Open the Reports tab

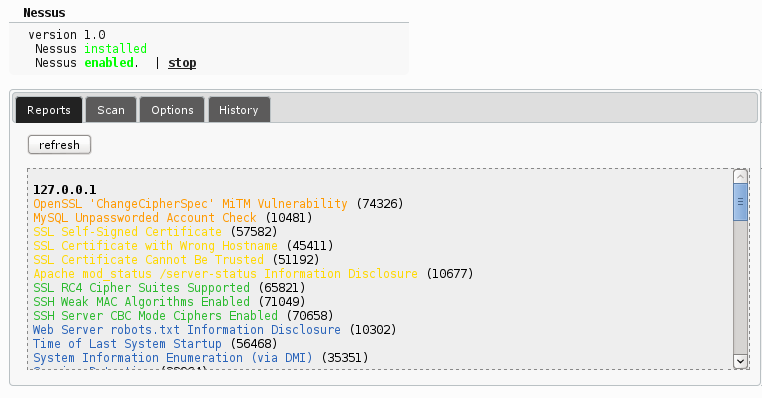(49, 110)
